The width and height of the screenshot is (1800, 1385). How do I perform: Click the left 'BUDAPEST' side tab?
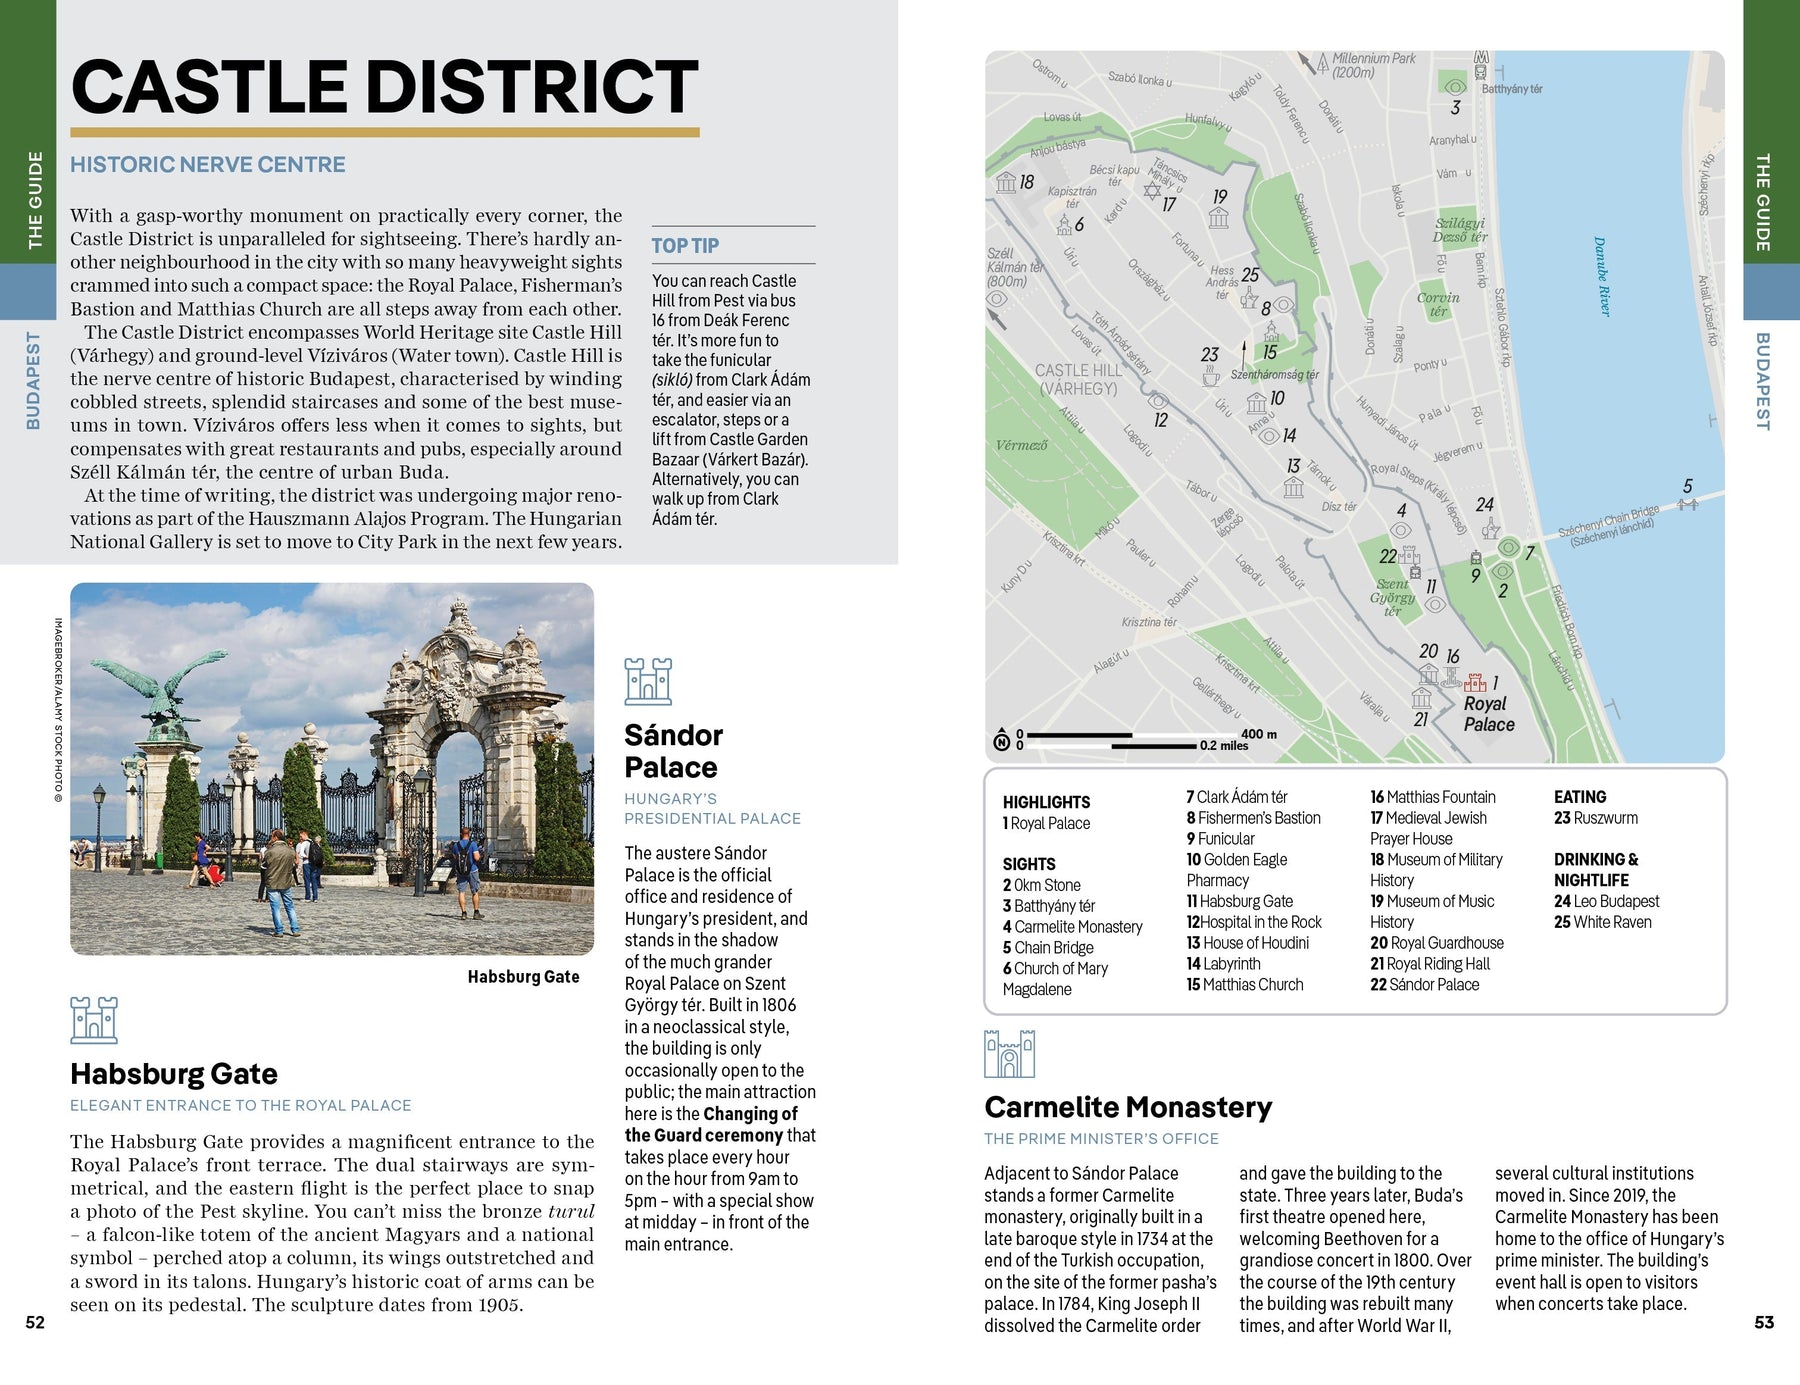33,381
